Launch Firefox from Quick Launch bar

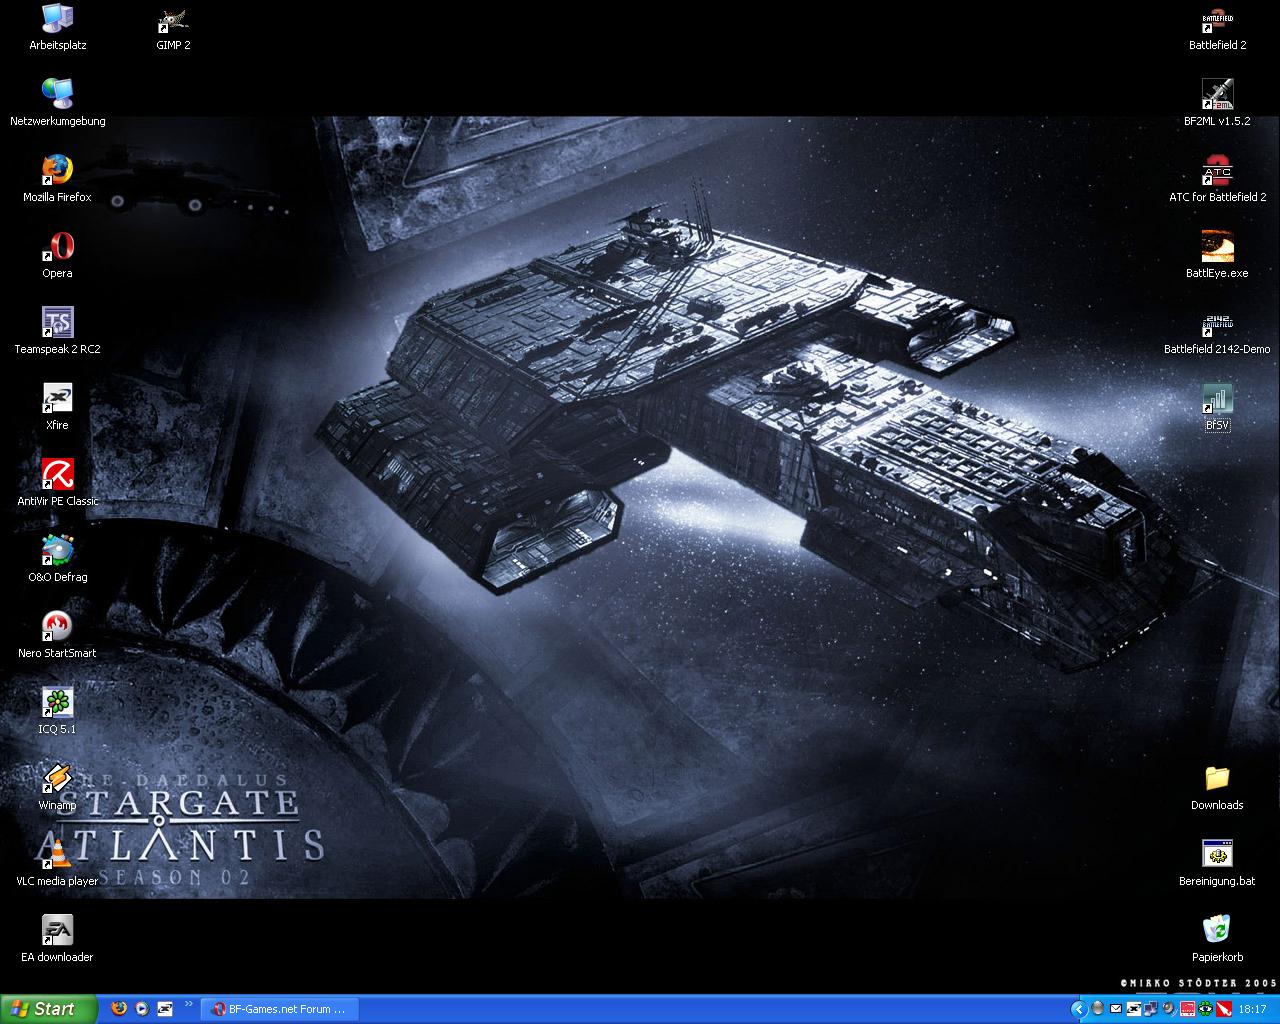119,1009
